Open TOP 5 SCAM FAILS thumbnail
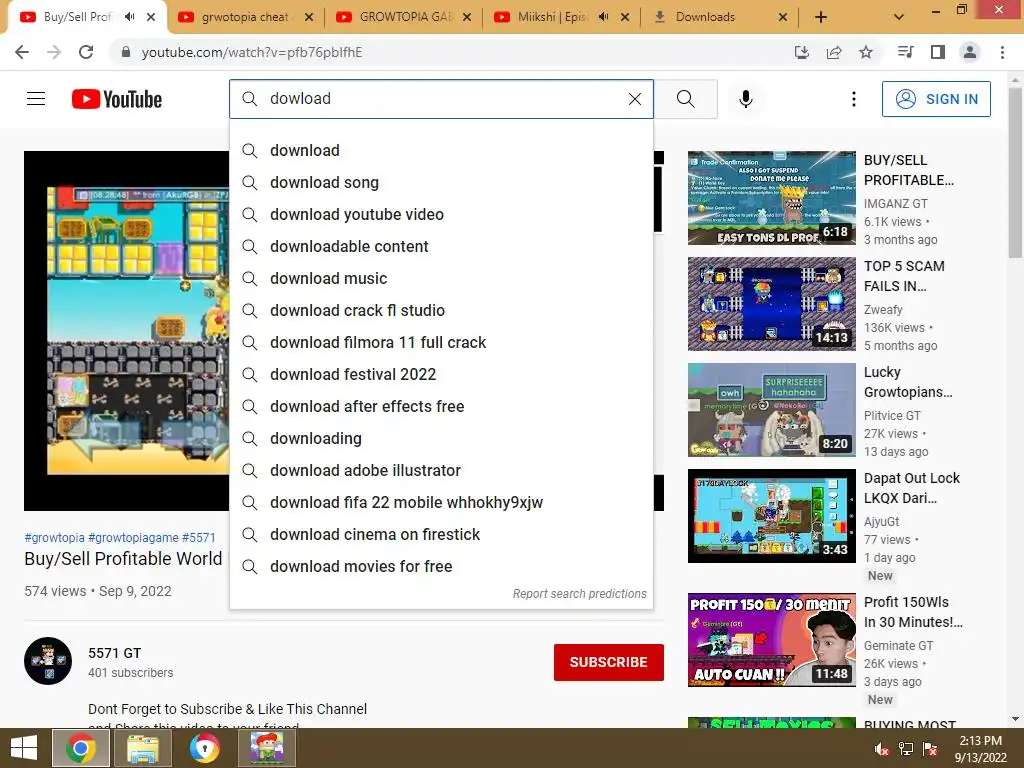Screen dimensions: 1024x768 coord(771,304)
